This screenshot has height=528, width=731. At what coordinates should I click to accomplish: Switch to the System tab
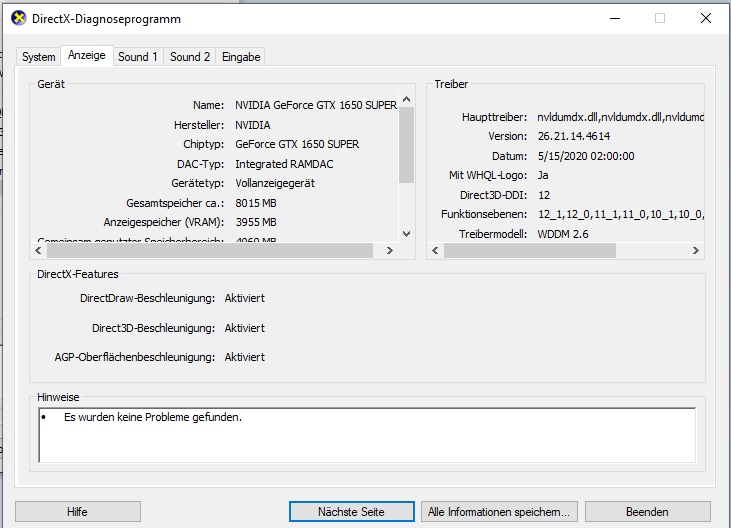tap(39, 57)
